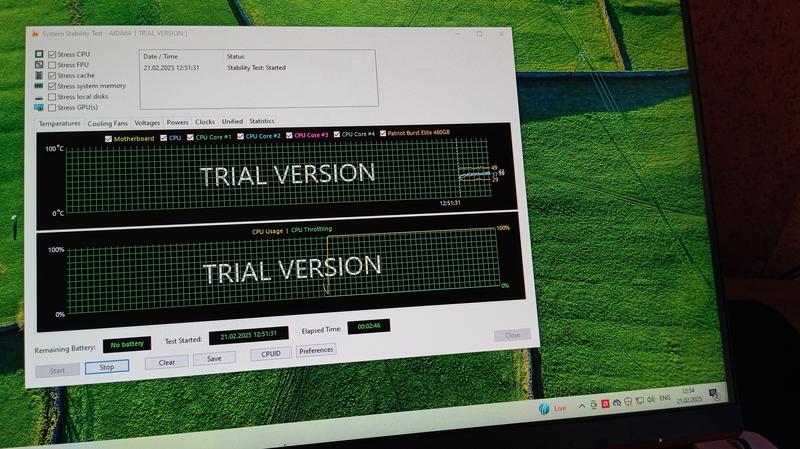Click the Date / Time column header

click(x=161, y=56)
